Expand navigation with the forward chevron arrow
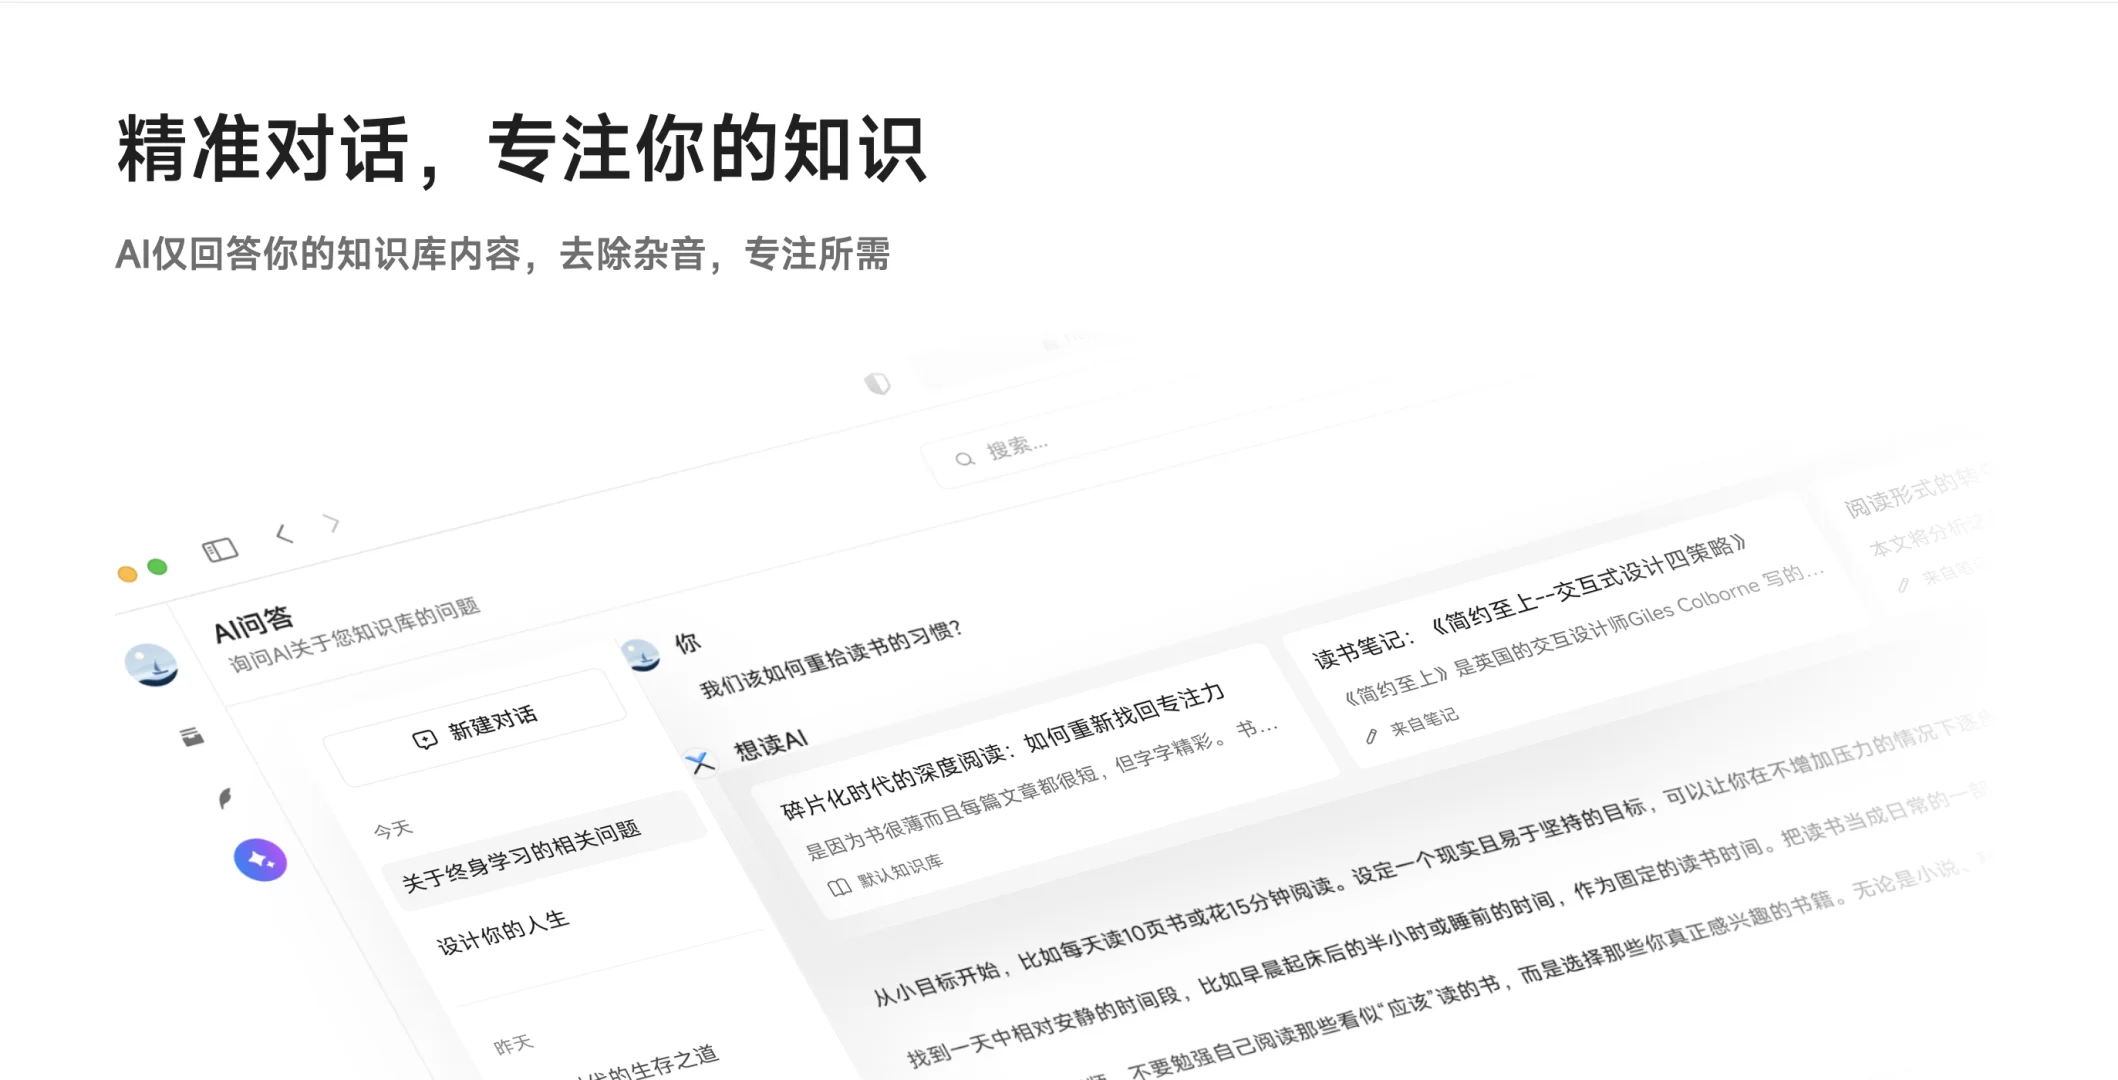Viewport: 2118px width, 1080px height. click(x=330, y=523)
